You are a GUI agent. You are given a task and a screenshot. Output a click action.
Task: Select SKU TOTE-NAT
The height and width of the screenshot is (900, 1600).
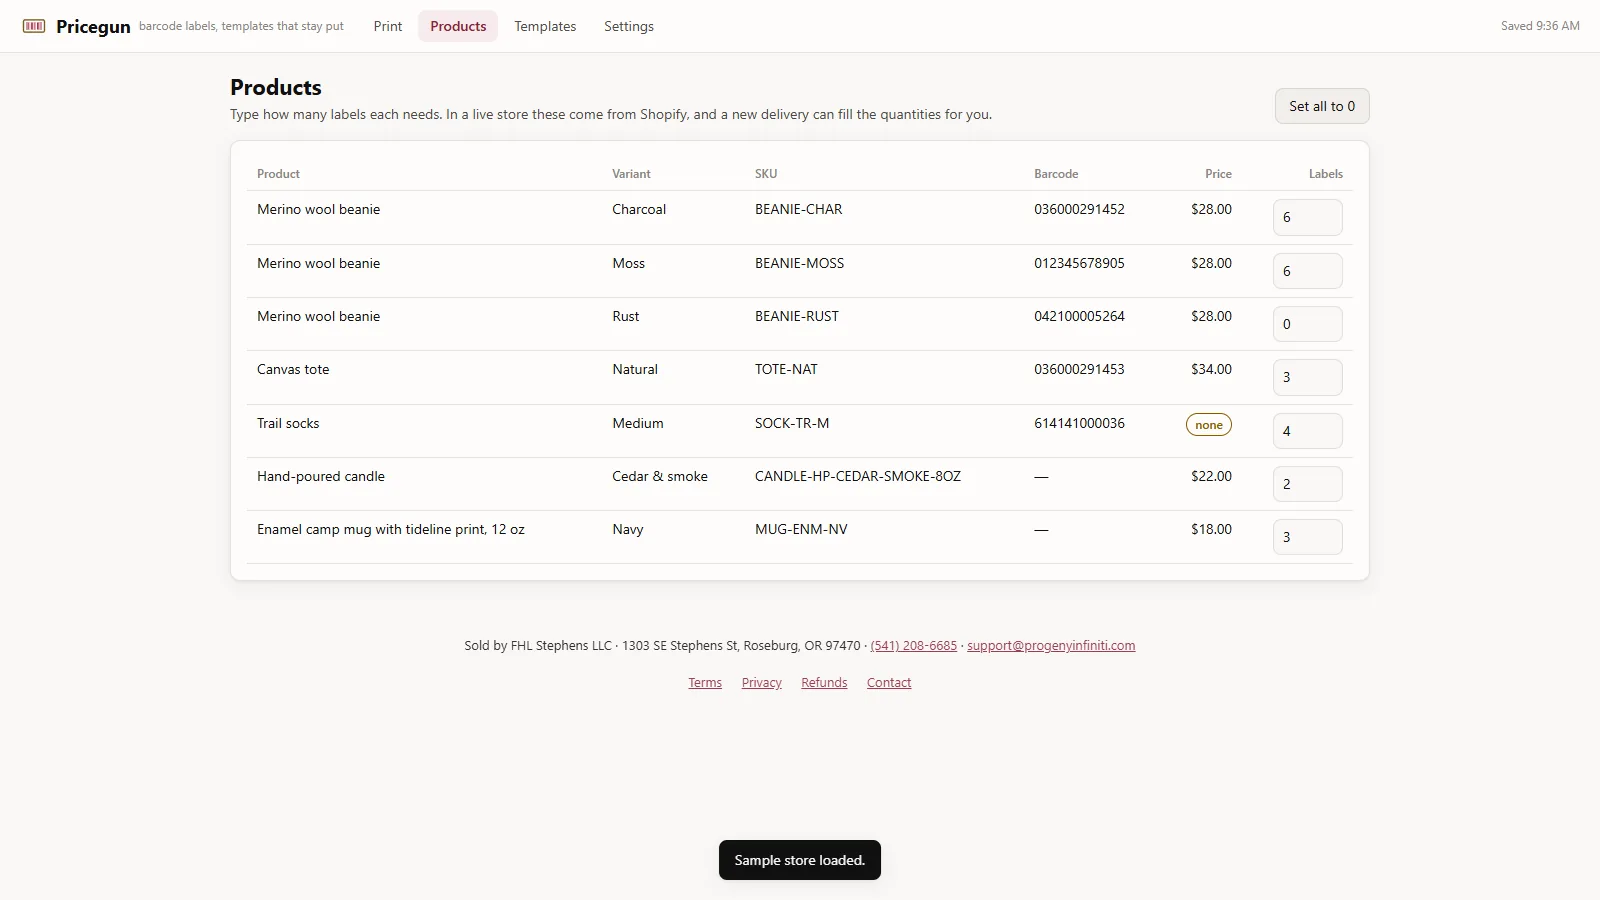click(786, 370)
